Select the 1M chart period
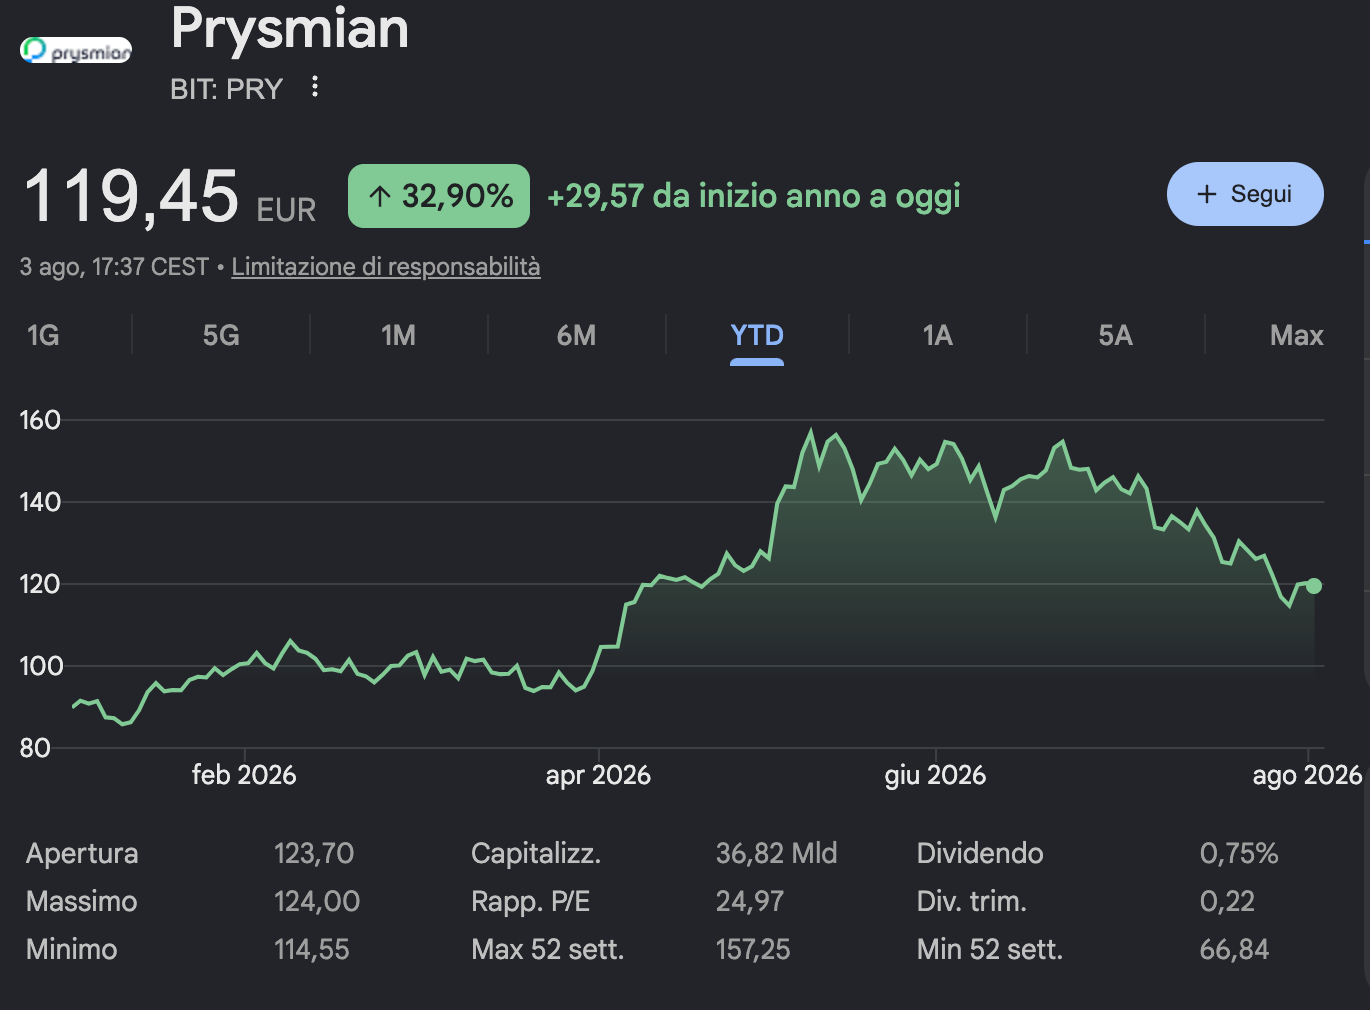The height and width of the screenshot is (1010, 1370). pos(398,335)
